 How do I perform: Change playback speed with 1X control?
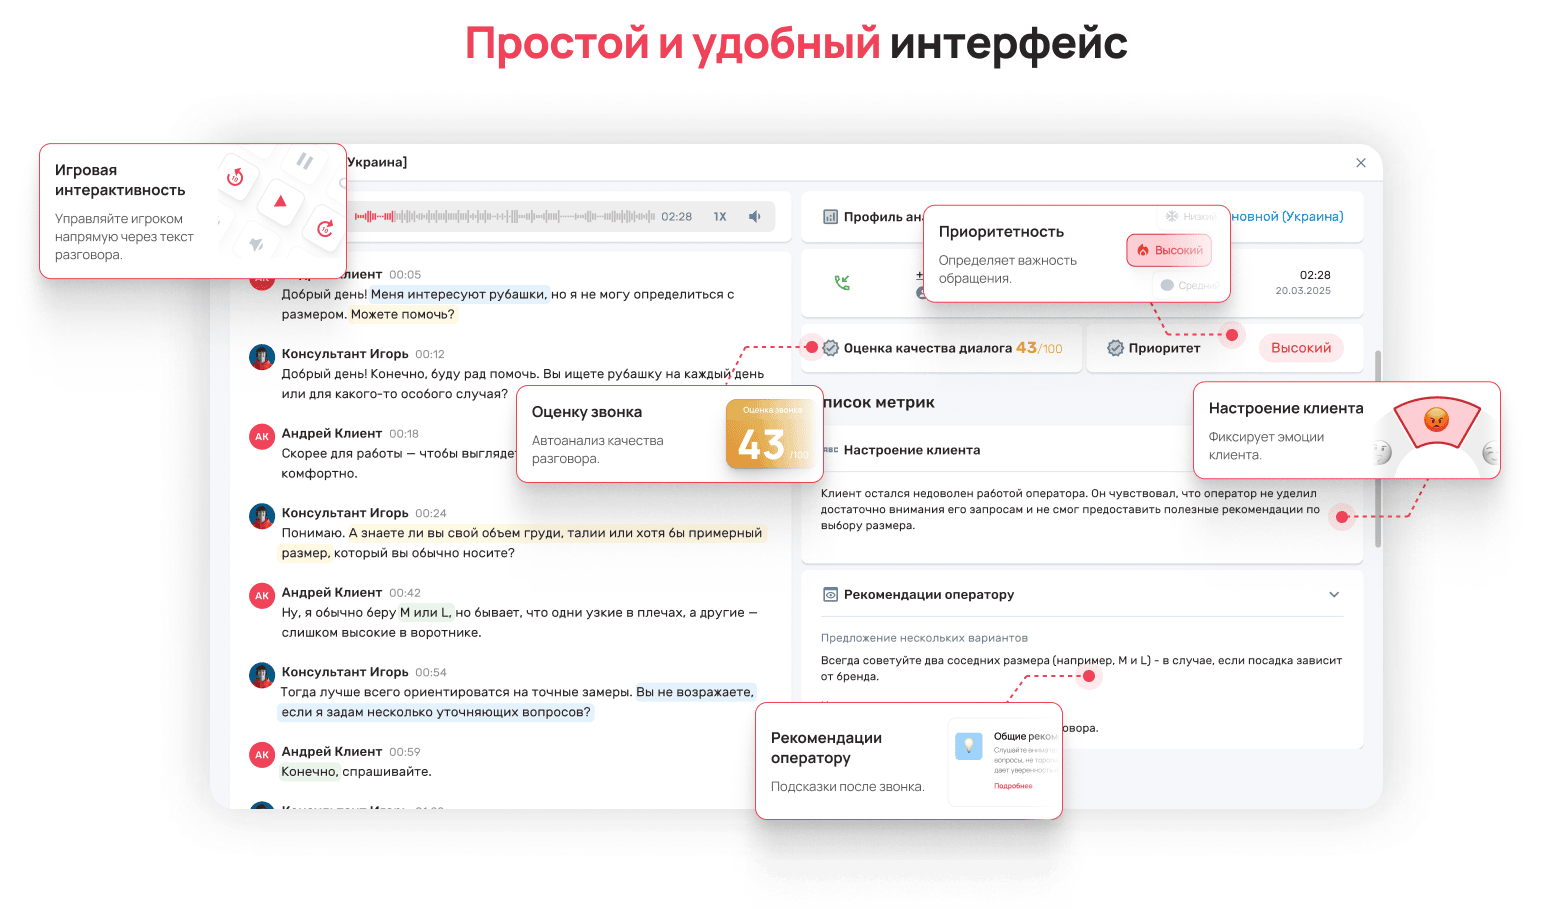(720, 217)
